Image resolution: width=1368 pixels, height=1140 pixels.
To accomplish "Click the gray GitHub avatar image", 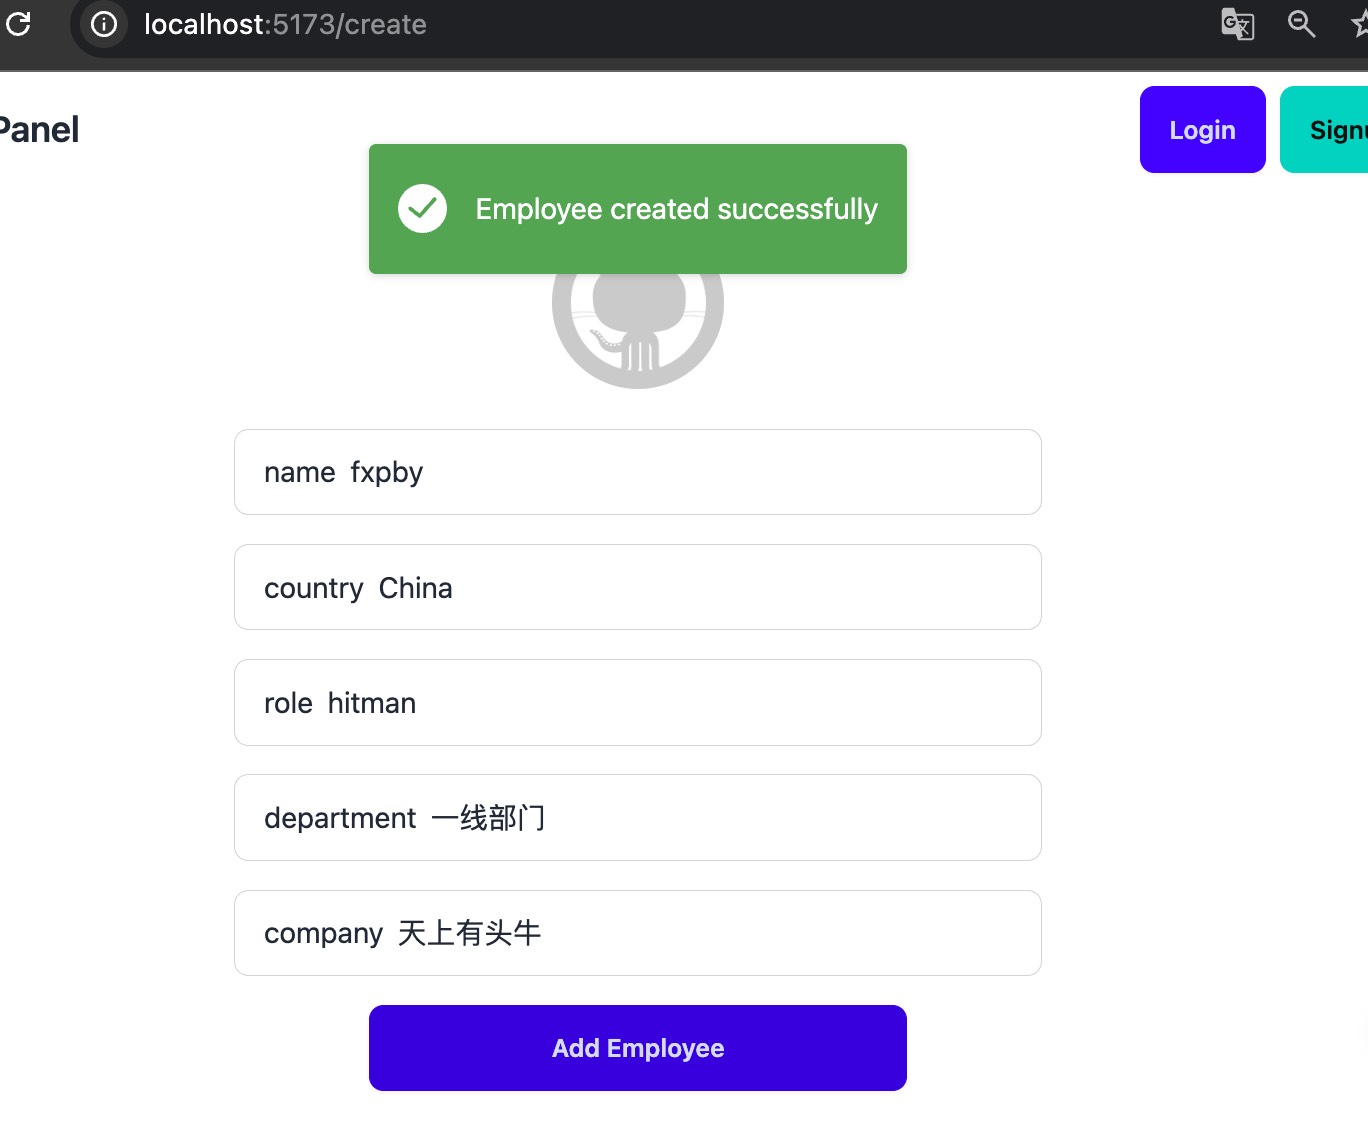I will click(638, 330).
